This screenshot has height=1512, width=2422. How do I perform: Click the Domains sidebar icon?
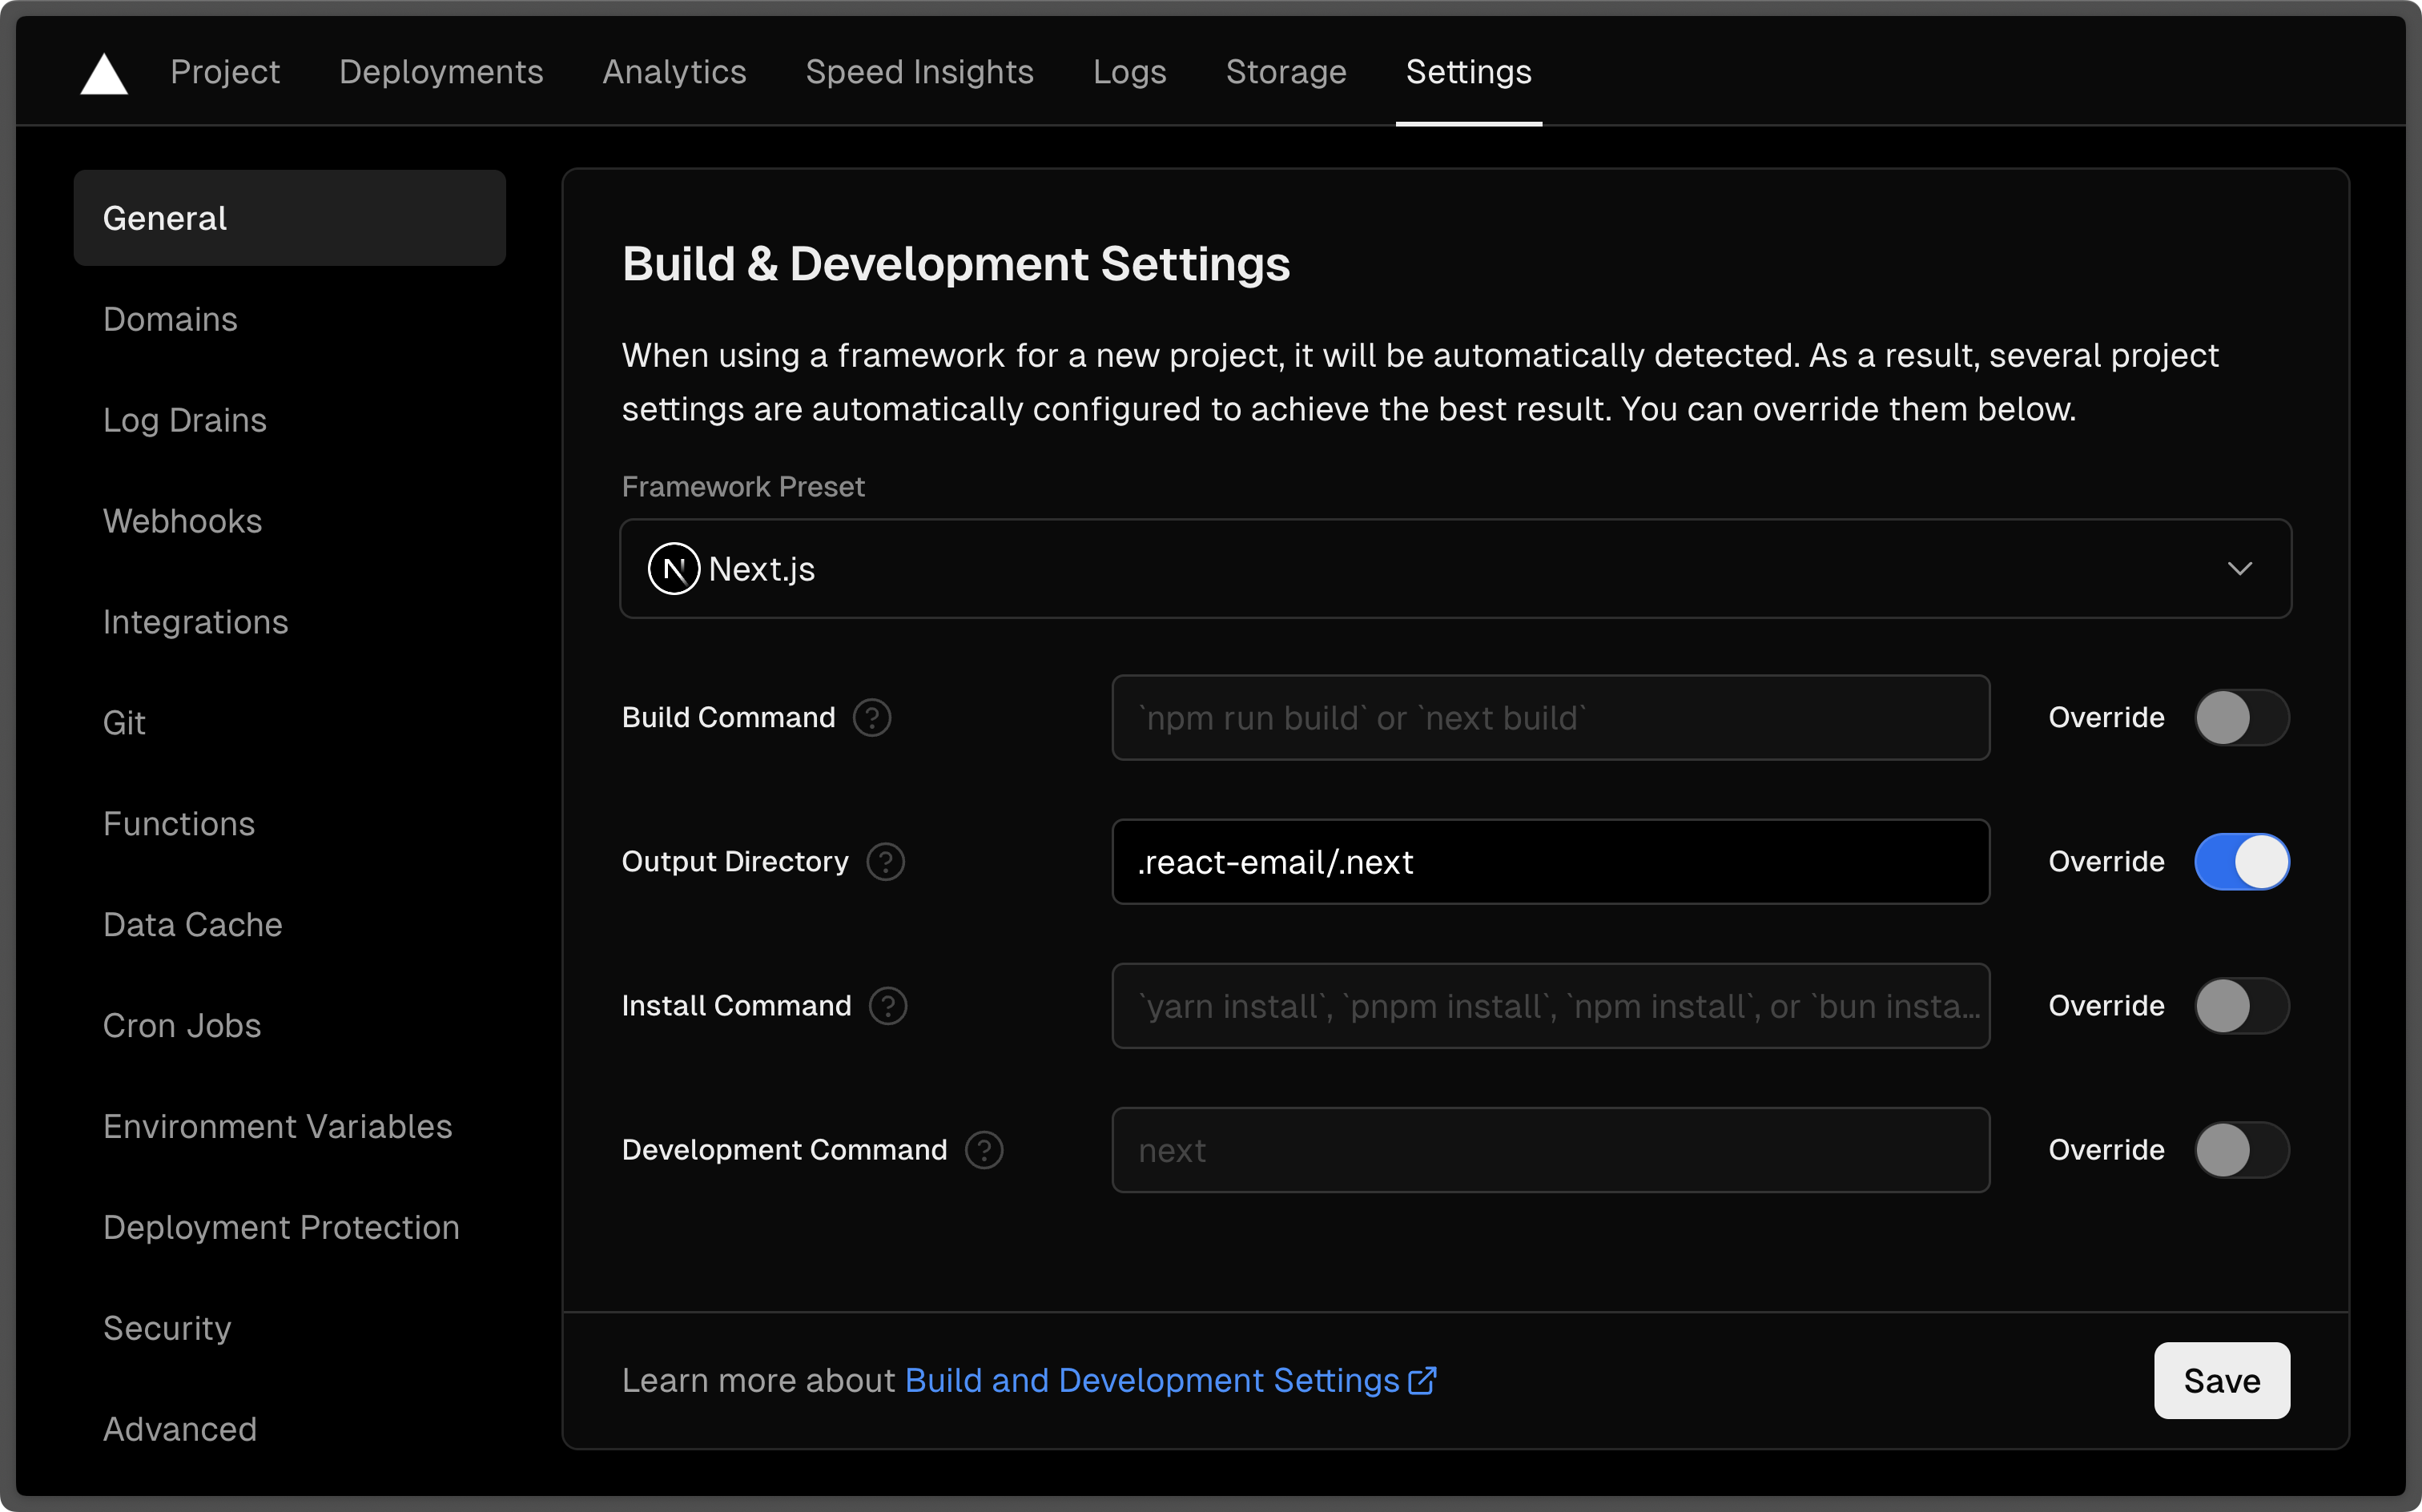(x=169, y=319)
